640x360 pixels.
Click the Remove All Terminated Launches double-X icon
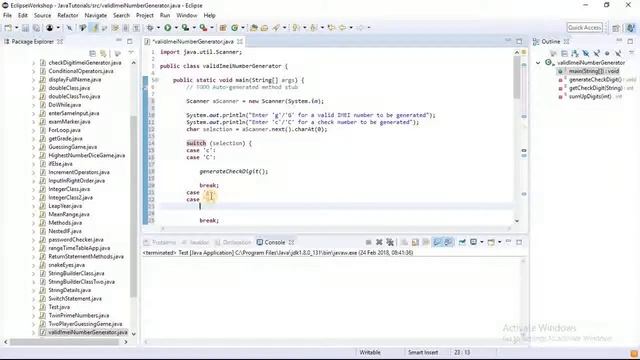tap(390, 242)
